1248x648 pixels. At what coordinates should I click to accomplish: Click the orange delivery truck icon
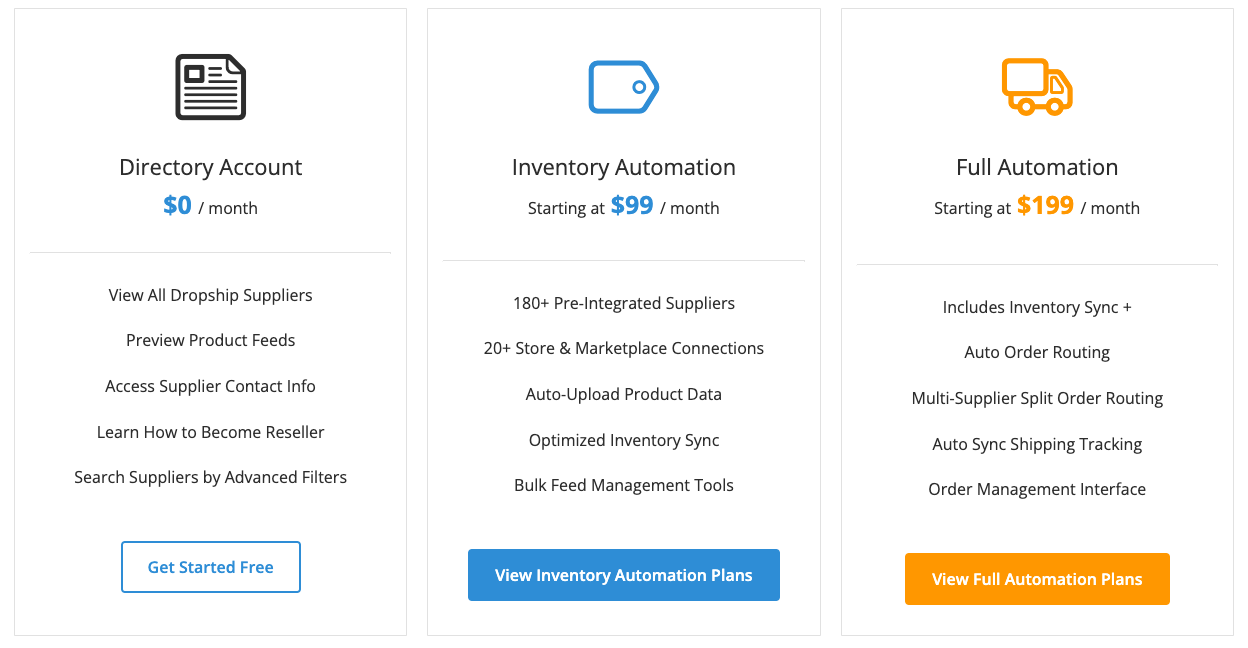1037,86
